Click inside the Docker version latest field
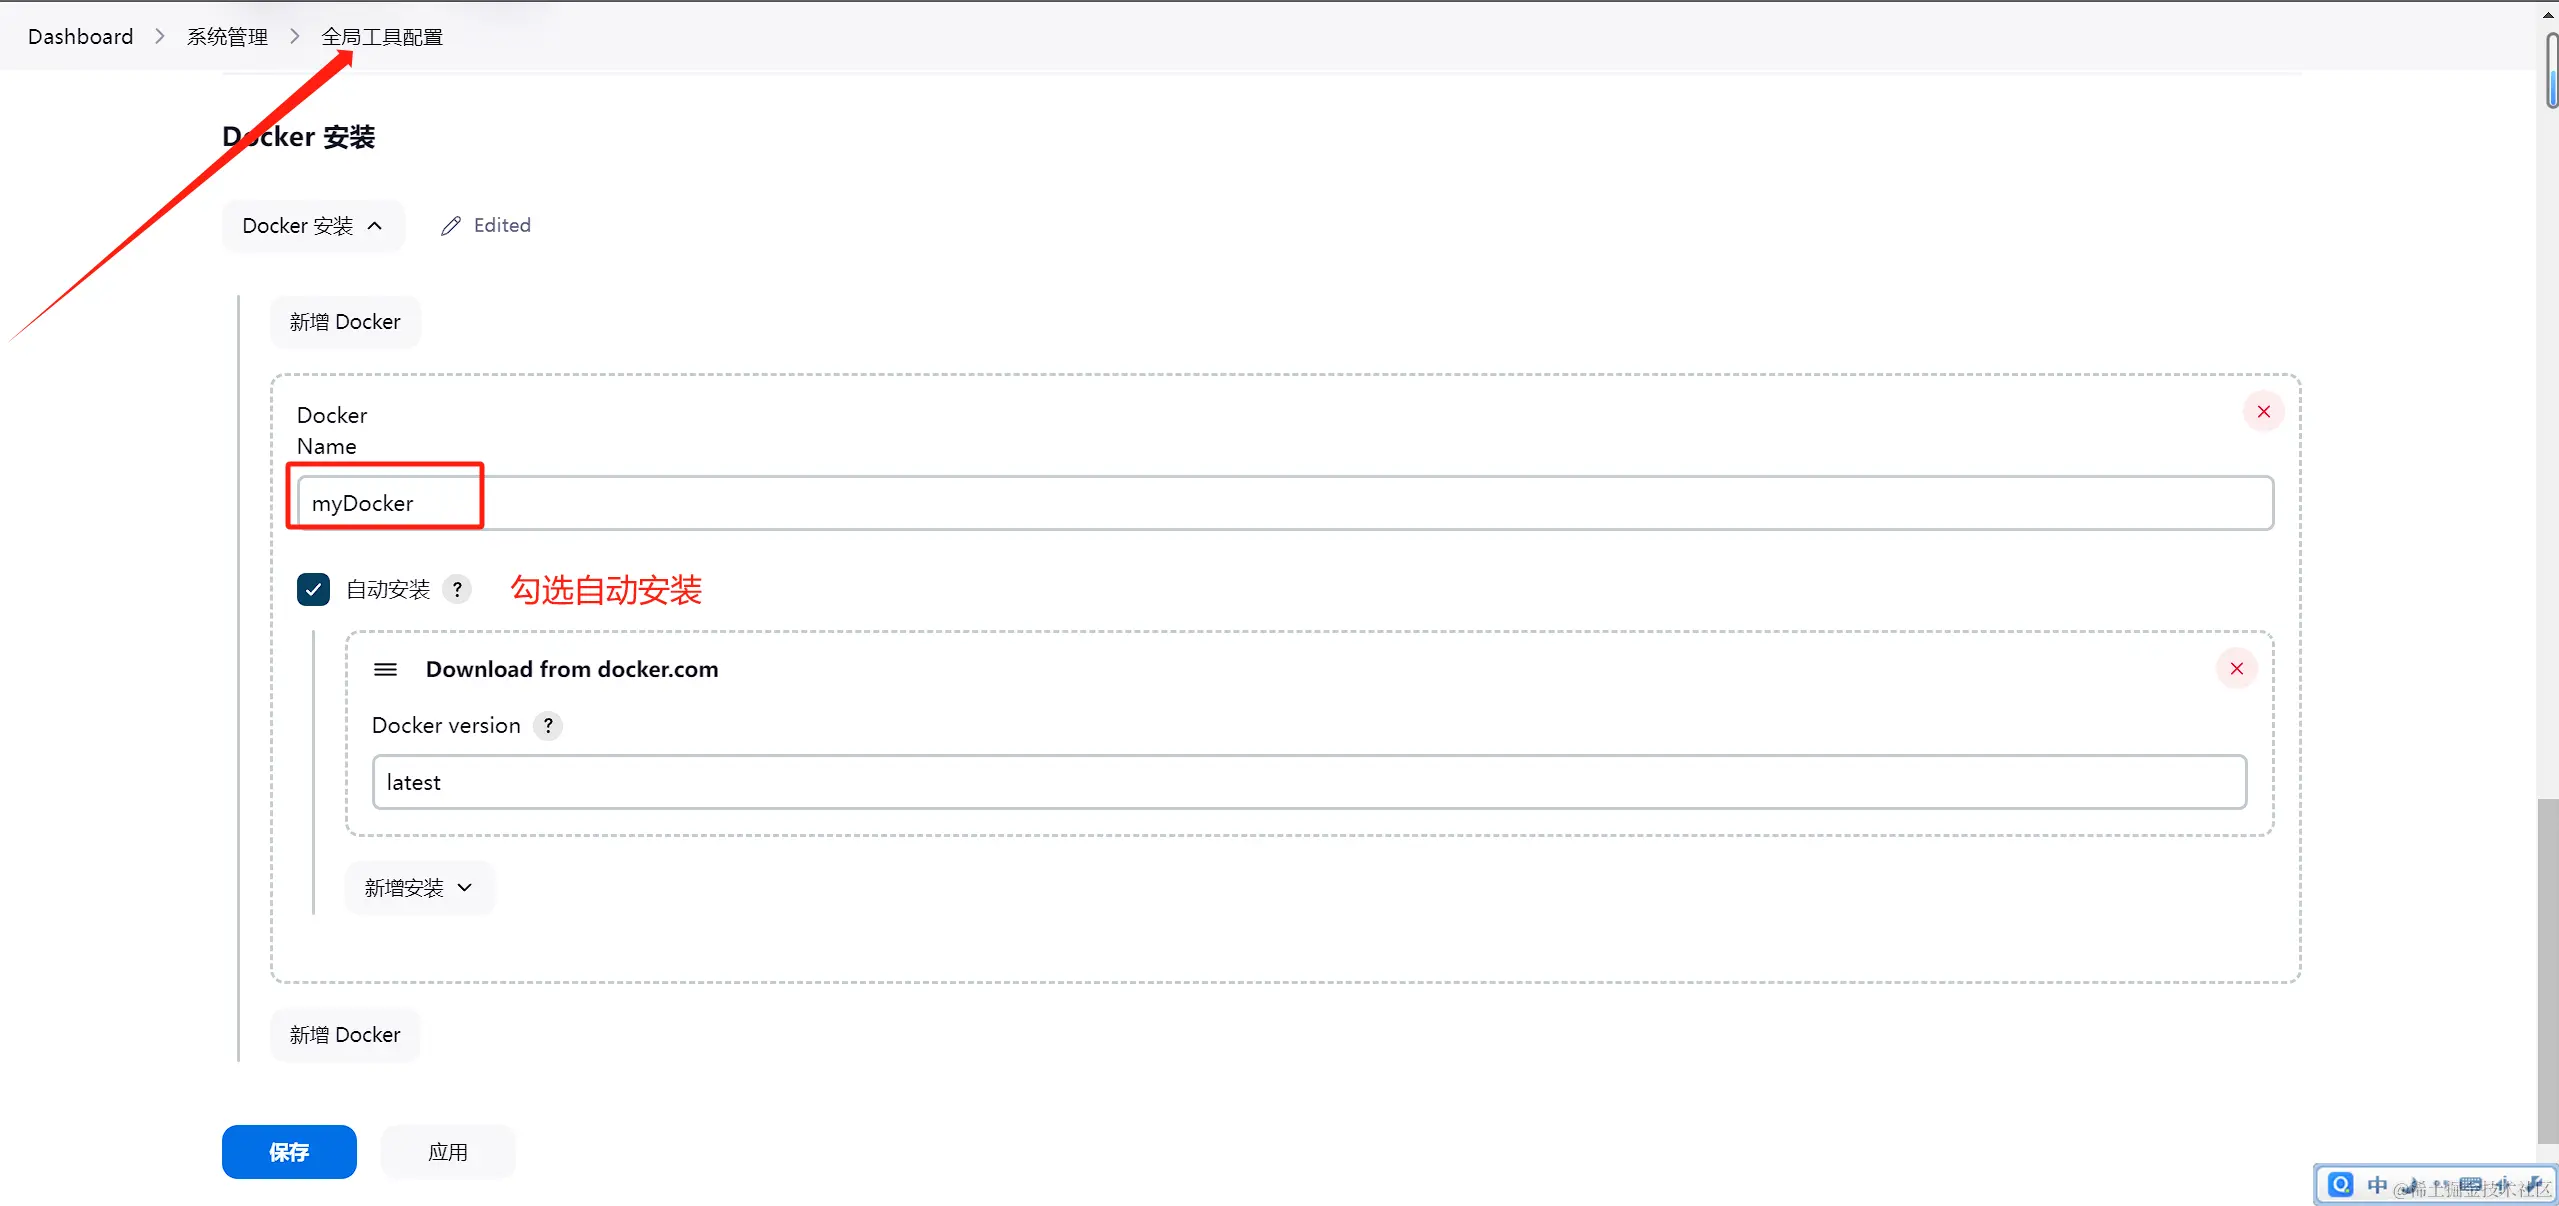This screenshot has height=1206, width=2559. click(x=1308, y=782)
